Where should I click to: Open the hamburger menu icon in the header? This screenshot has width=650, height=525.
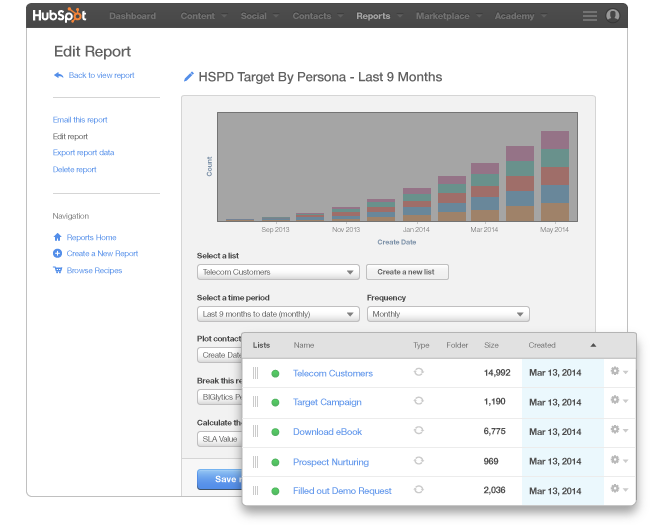tap(590, 16)
